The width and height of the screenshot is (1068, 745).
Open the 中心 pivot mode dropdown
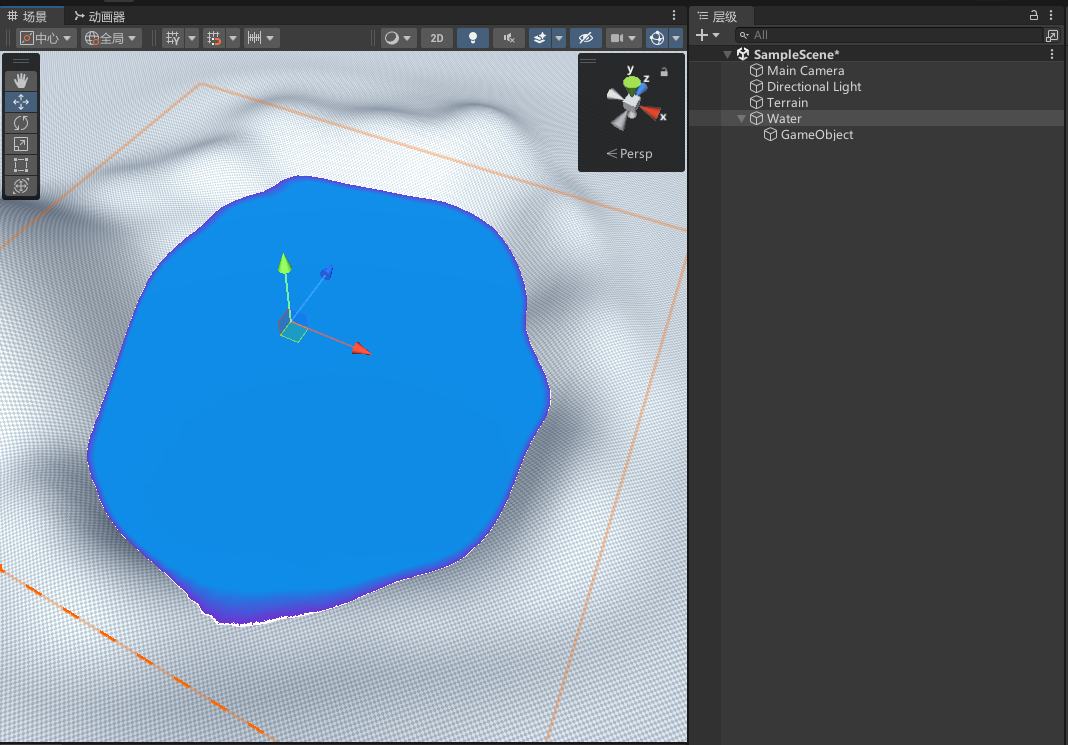(44, 37)
